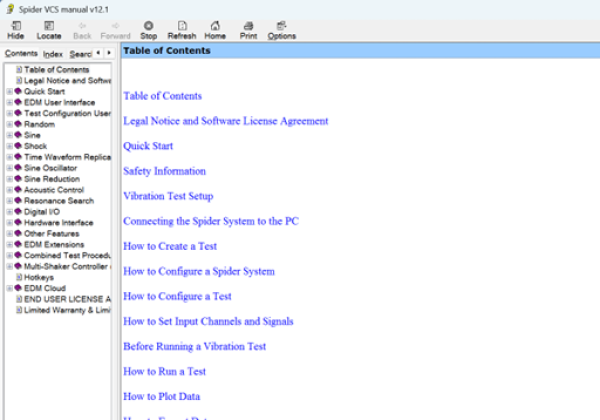Click the Hotkeys page icon in tree
Viewport: 600px width, 420px height.
[19, 277]
